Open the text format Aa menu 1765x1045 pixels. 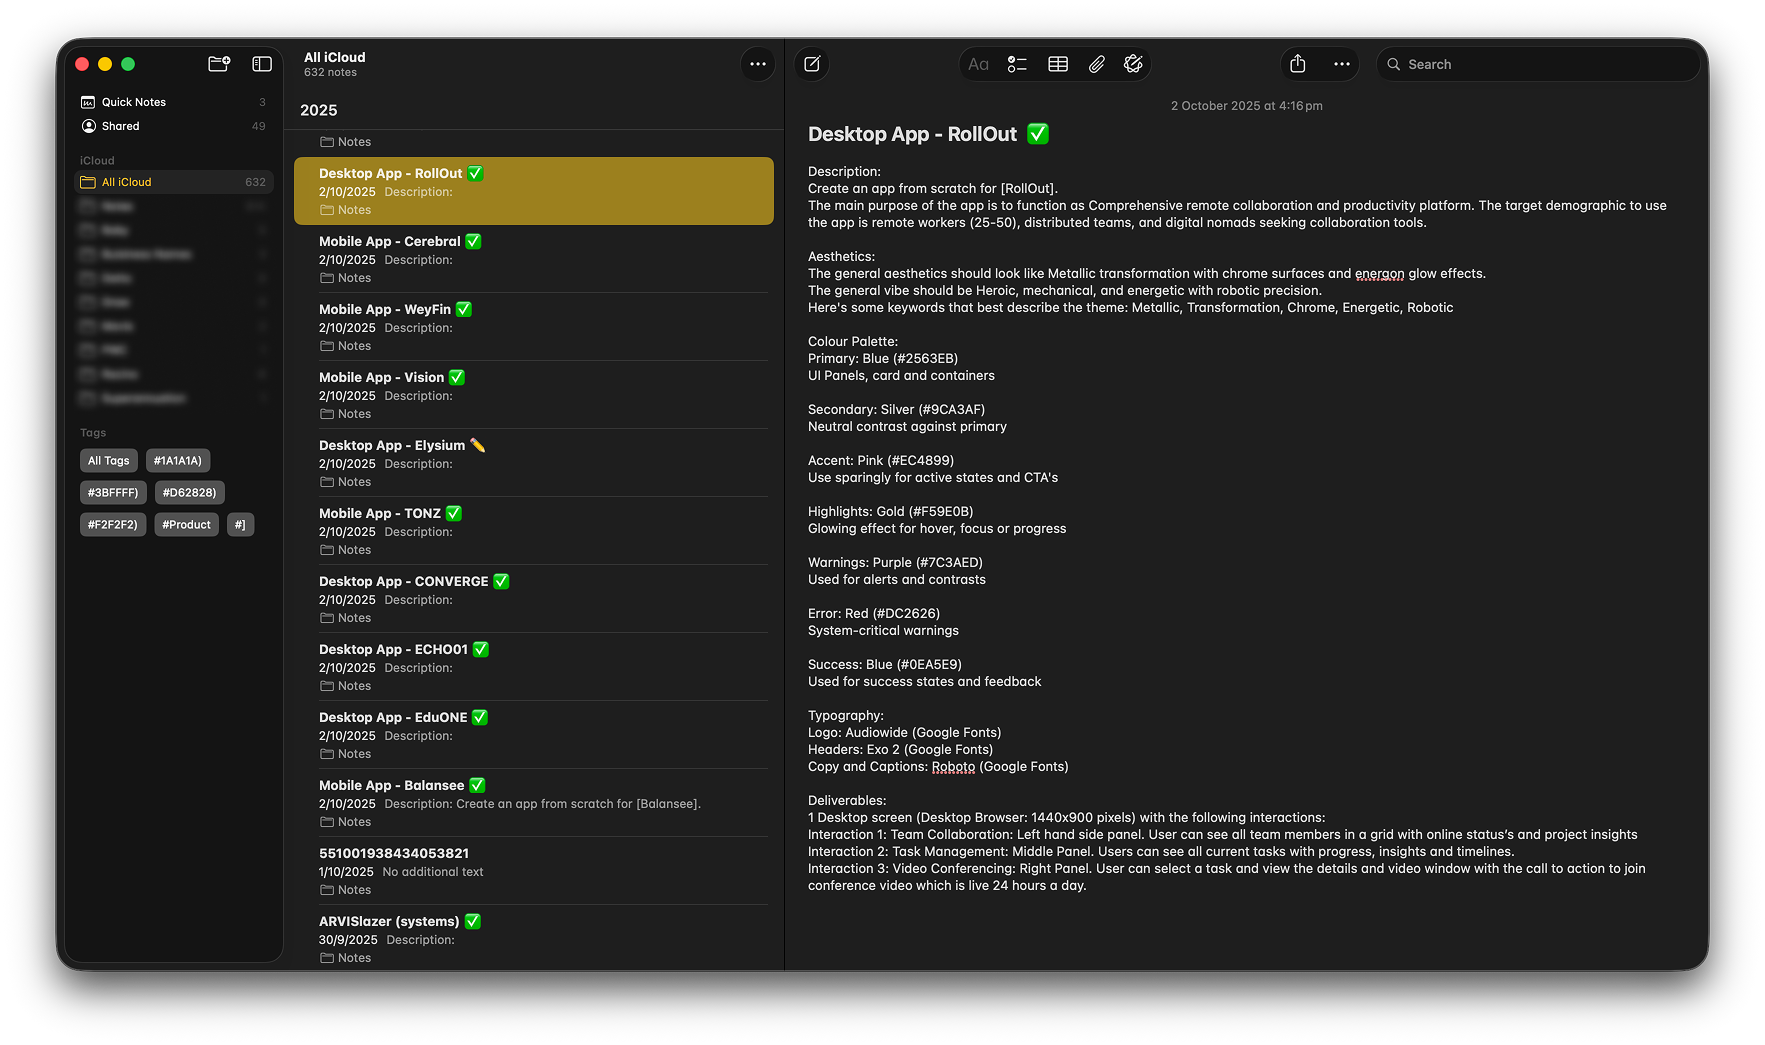978,64
